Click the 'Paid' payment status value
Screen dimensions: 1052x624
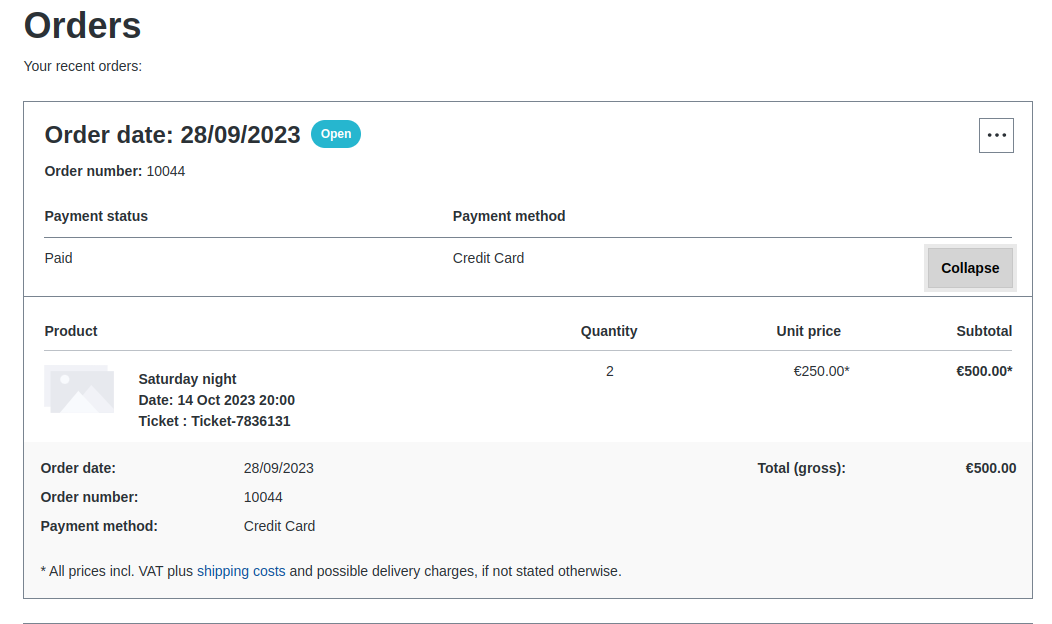click(58, 258)
